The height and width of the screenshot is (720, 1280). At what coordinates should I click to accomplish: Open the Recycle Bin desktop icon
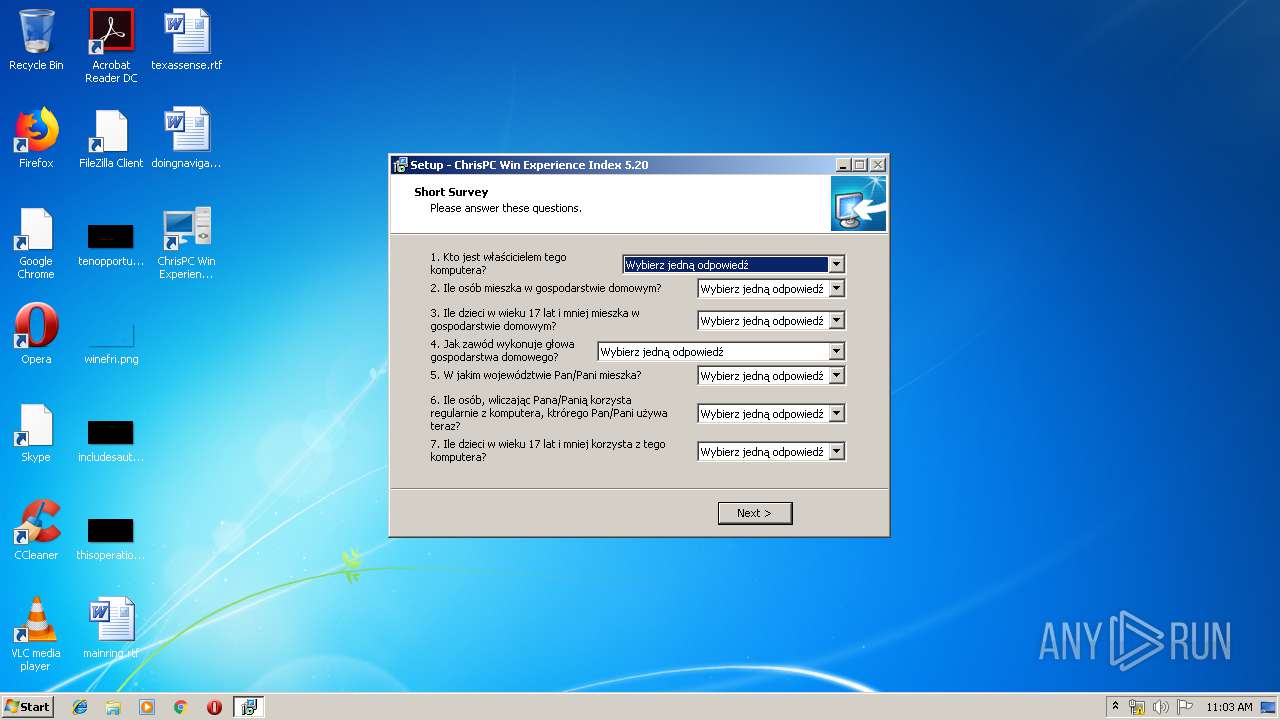pyautogui.click(x=36, y=40)
